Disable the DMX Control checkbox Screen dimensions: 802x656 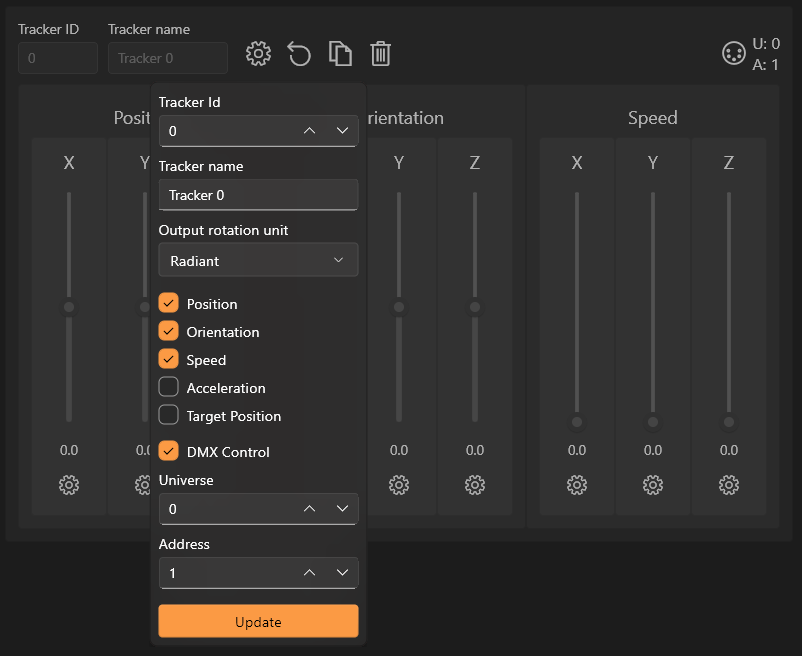pos(169,452)
